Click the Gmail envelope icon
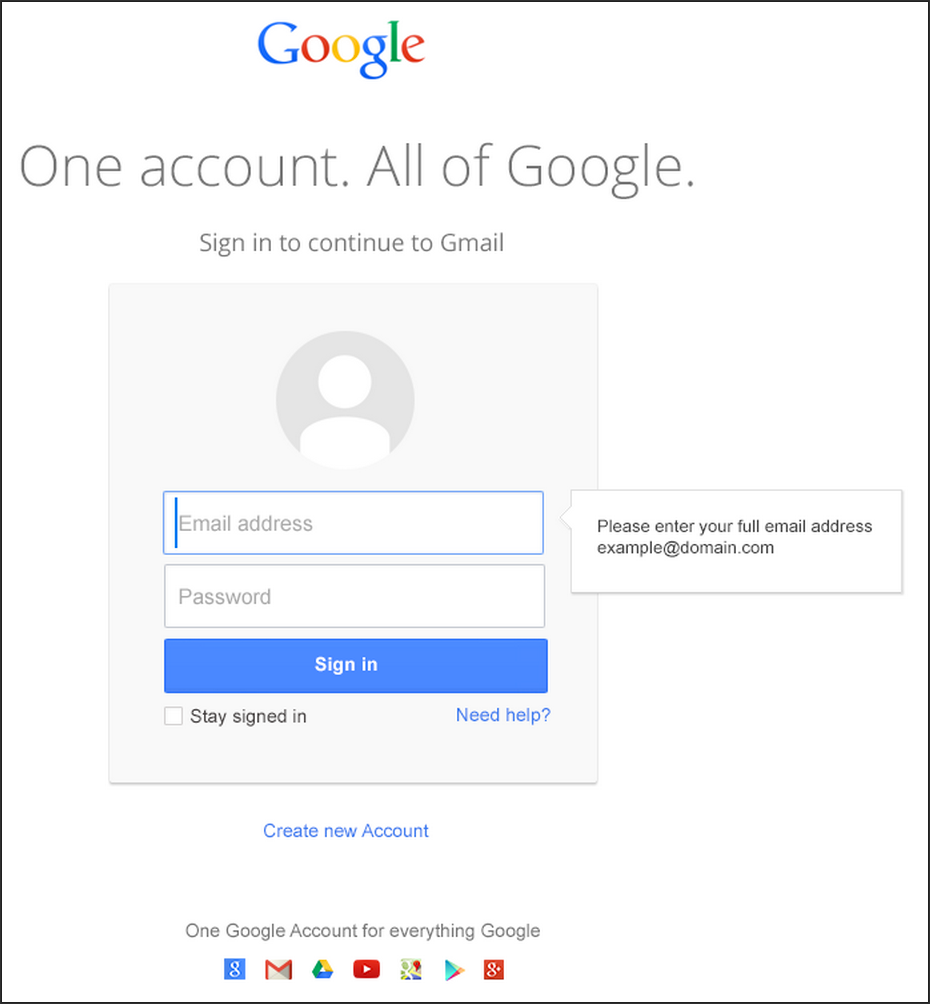930x1004 pixels. click(x=278, y=968)
